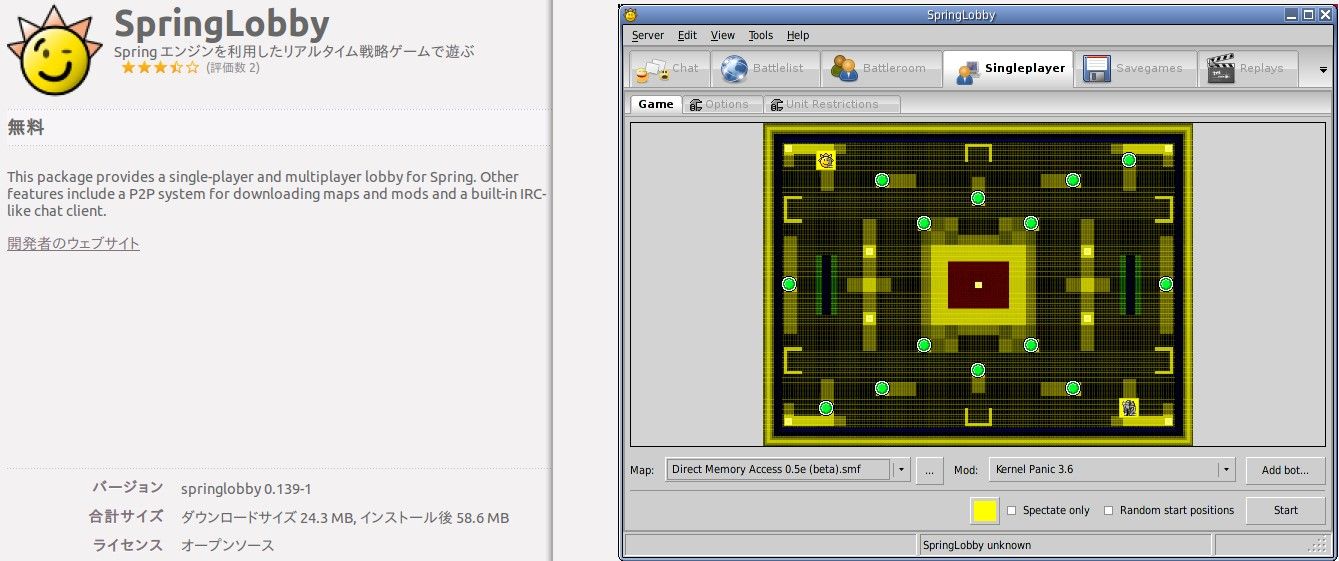The width and height of the screenshot is (1339, 561).
Task: Click the Map dropdown arrow button
Action: click(901, 469)
